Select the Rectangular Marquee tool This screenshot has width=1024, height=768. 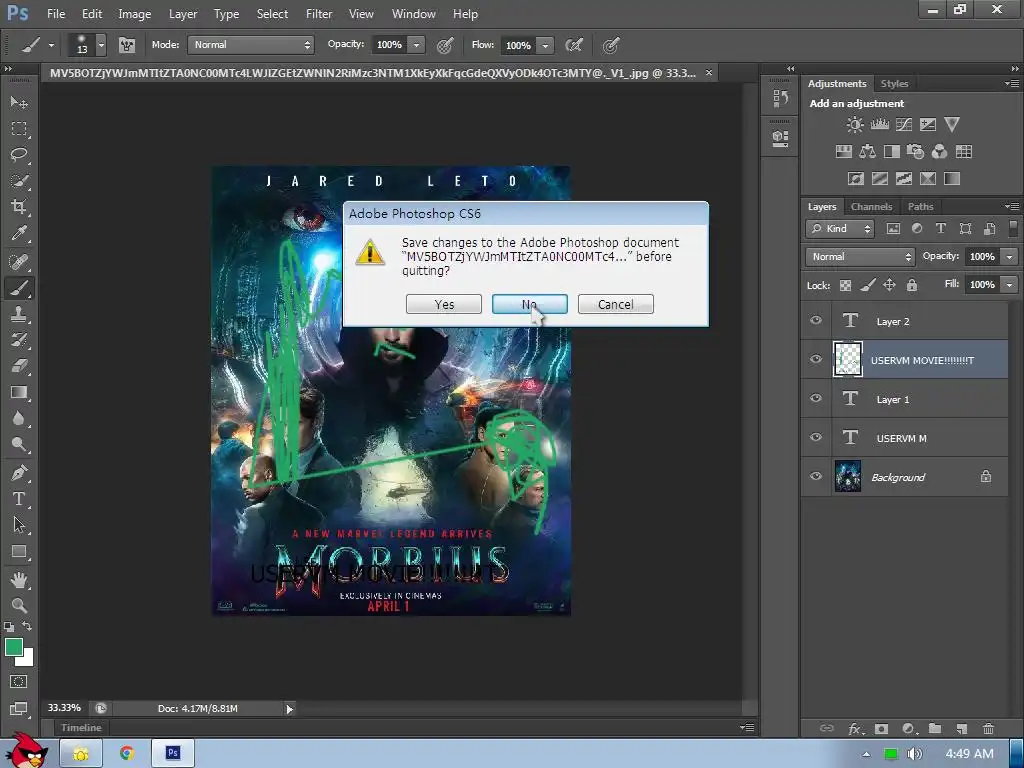(x=19, y=129)
